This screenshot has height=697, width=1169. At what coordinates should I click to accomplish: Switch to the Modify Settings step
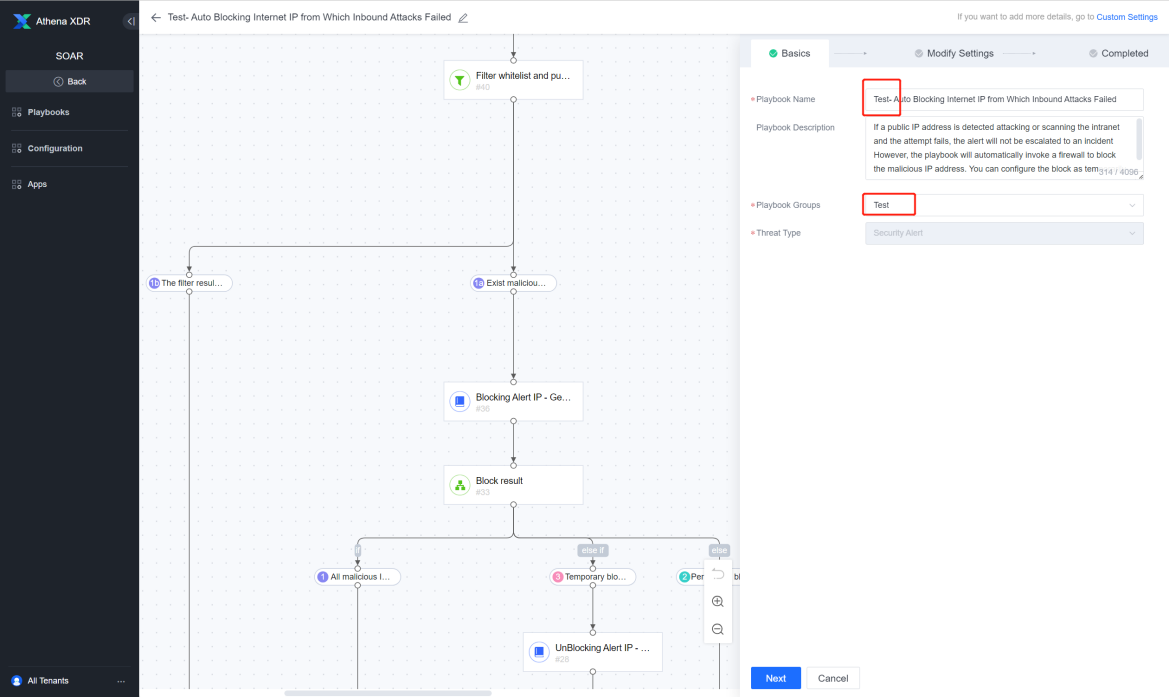pyautogui.click(x=954, y=54)
